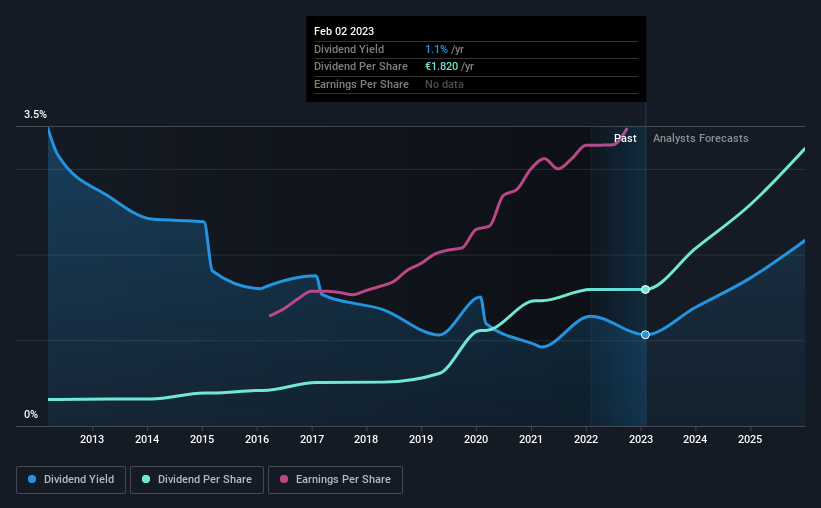
Task: Click the 2019 x-axis label
Action: pos(420,439)
